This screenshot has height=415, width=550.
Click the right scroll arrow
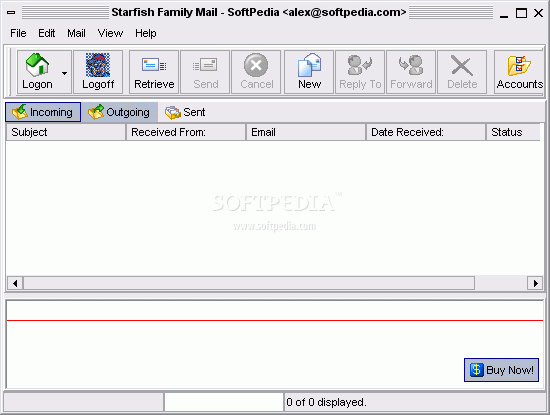click(535, 283)
